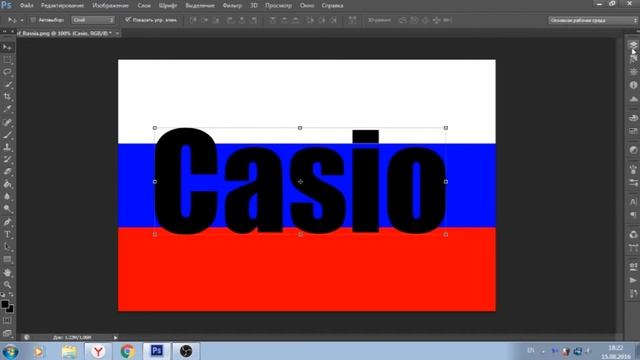
Task: Open the Actions panel play icon
Action: (x=633, y=280)
